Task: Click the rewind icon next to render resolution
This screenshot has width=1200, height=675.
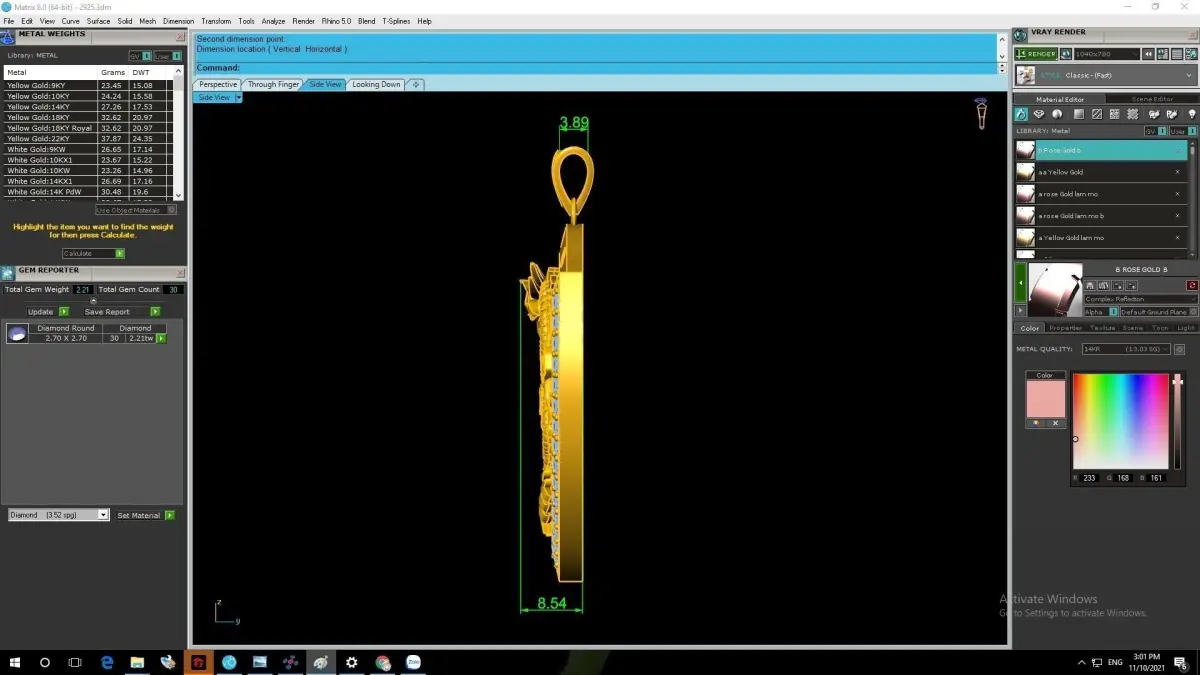Action: pyautogui.click(x=1148, y=54)
